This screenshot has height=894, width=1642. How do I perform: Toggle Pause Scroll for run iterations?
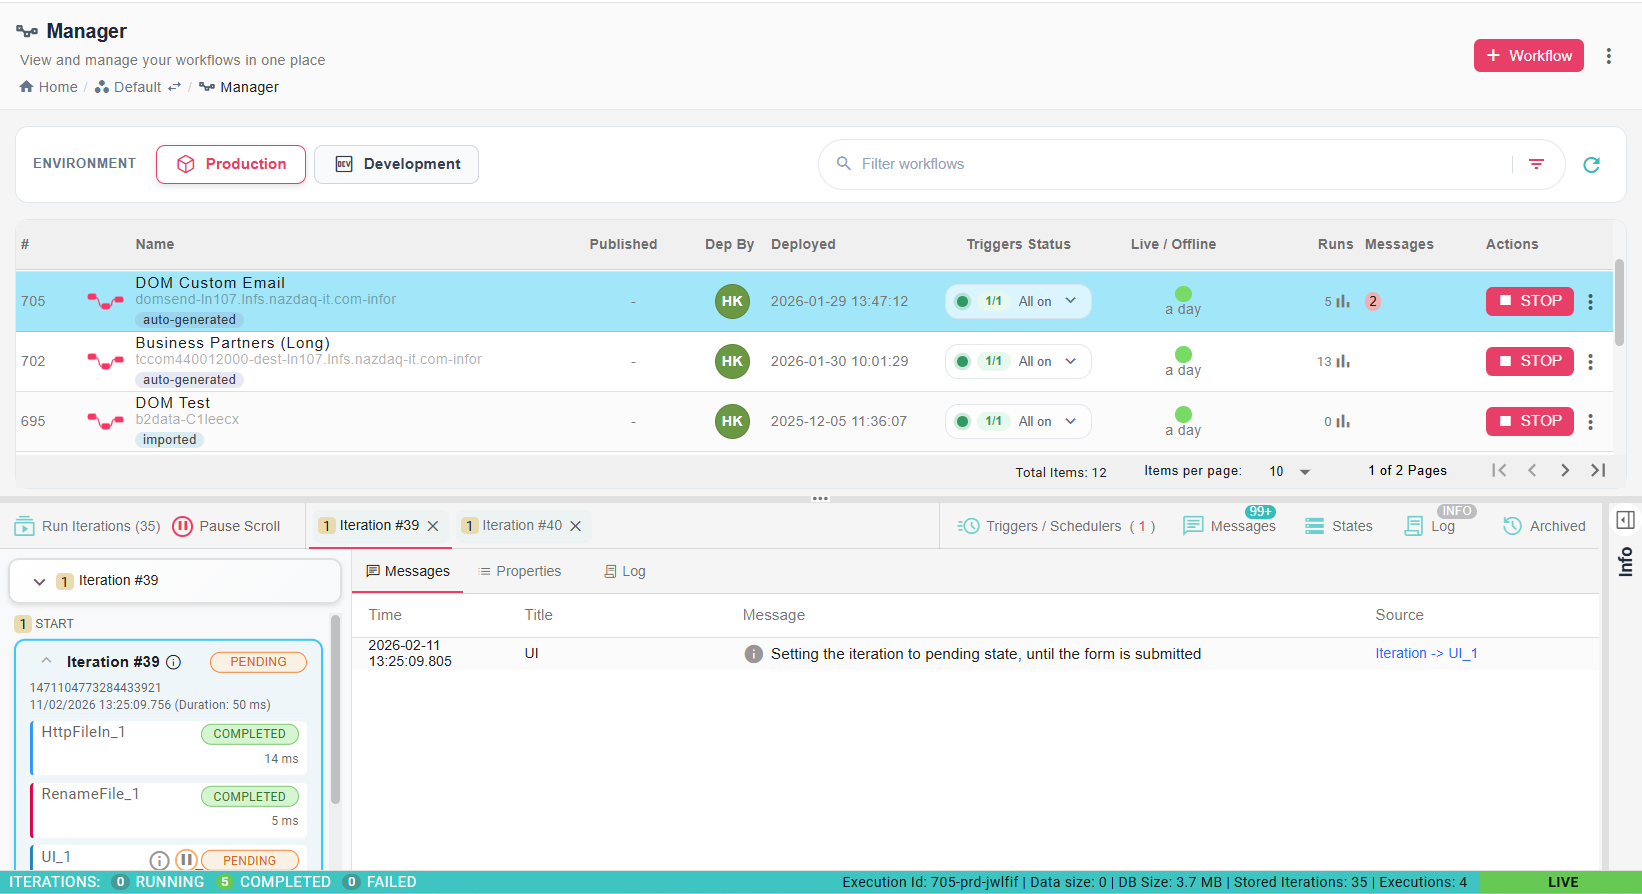(x=226, y=526)
